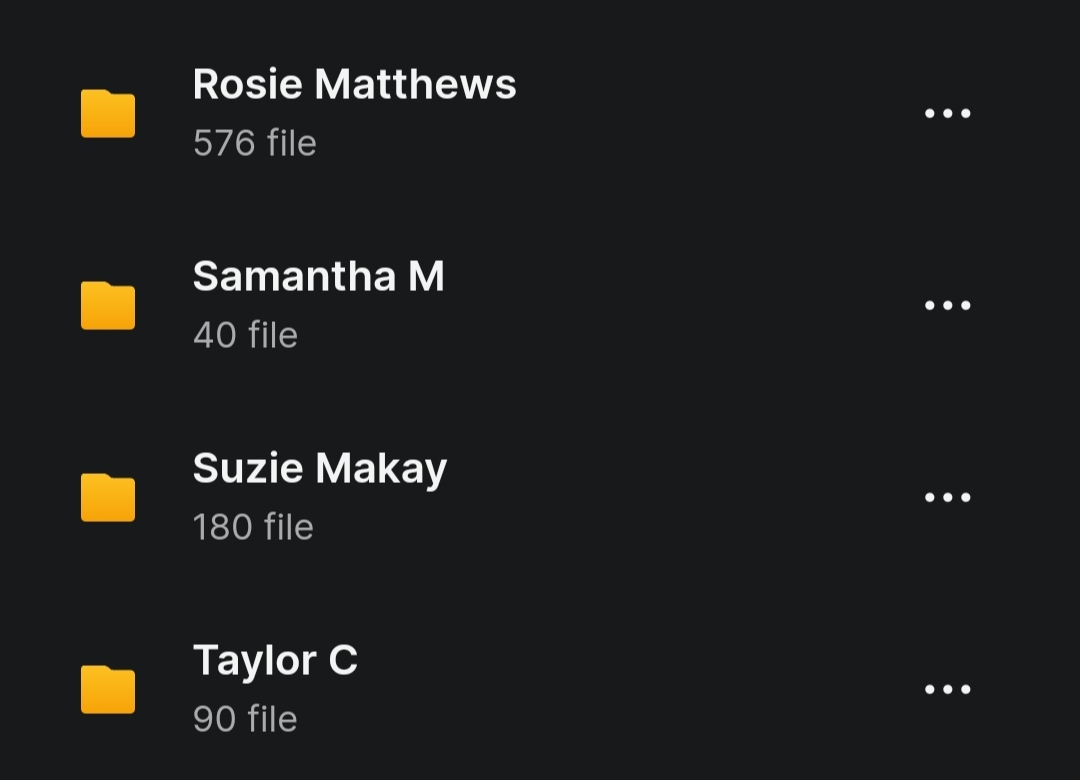The image size is (1080, 780).
Task: Select the "180 file" subtitle
Action: point(253,527)
